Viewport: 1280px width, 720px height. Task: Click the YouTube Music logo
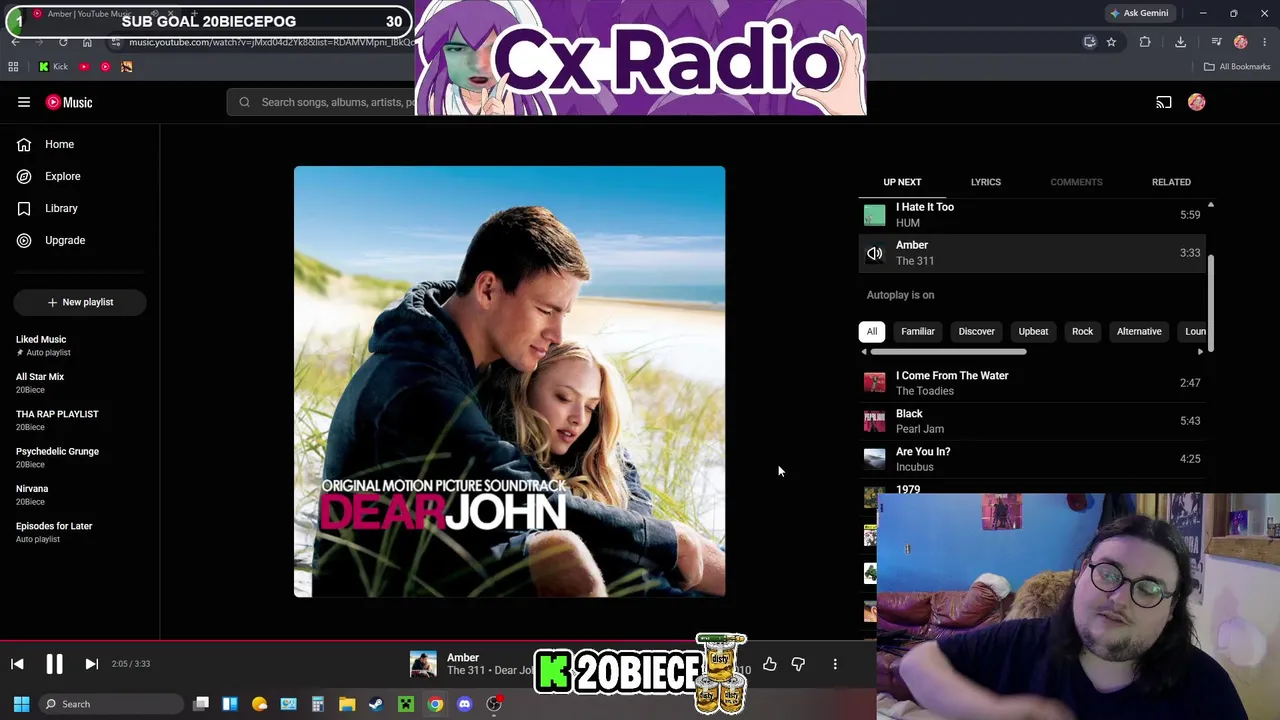tap(69, 102)
